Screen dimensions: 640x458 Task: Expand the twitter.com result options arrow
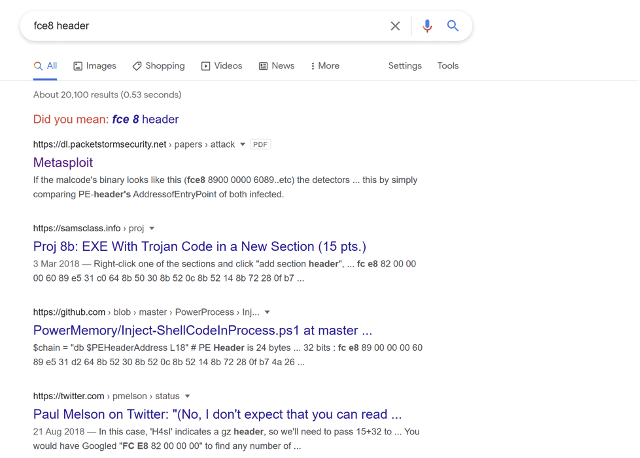[187, 396]
